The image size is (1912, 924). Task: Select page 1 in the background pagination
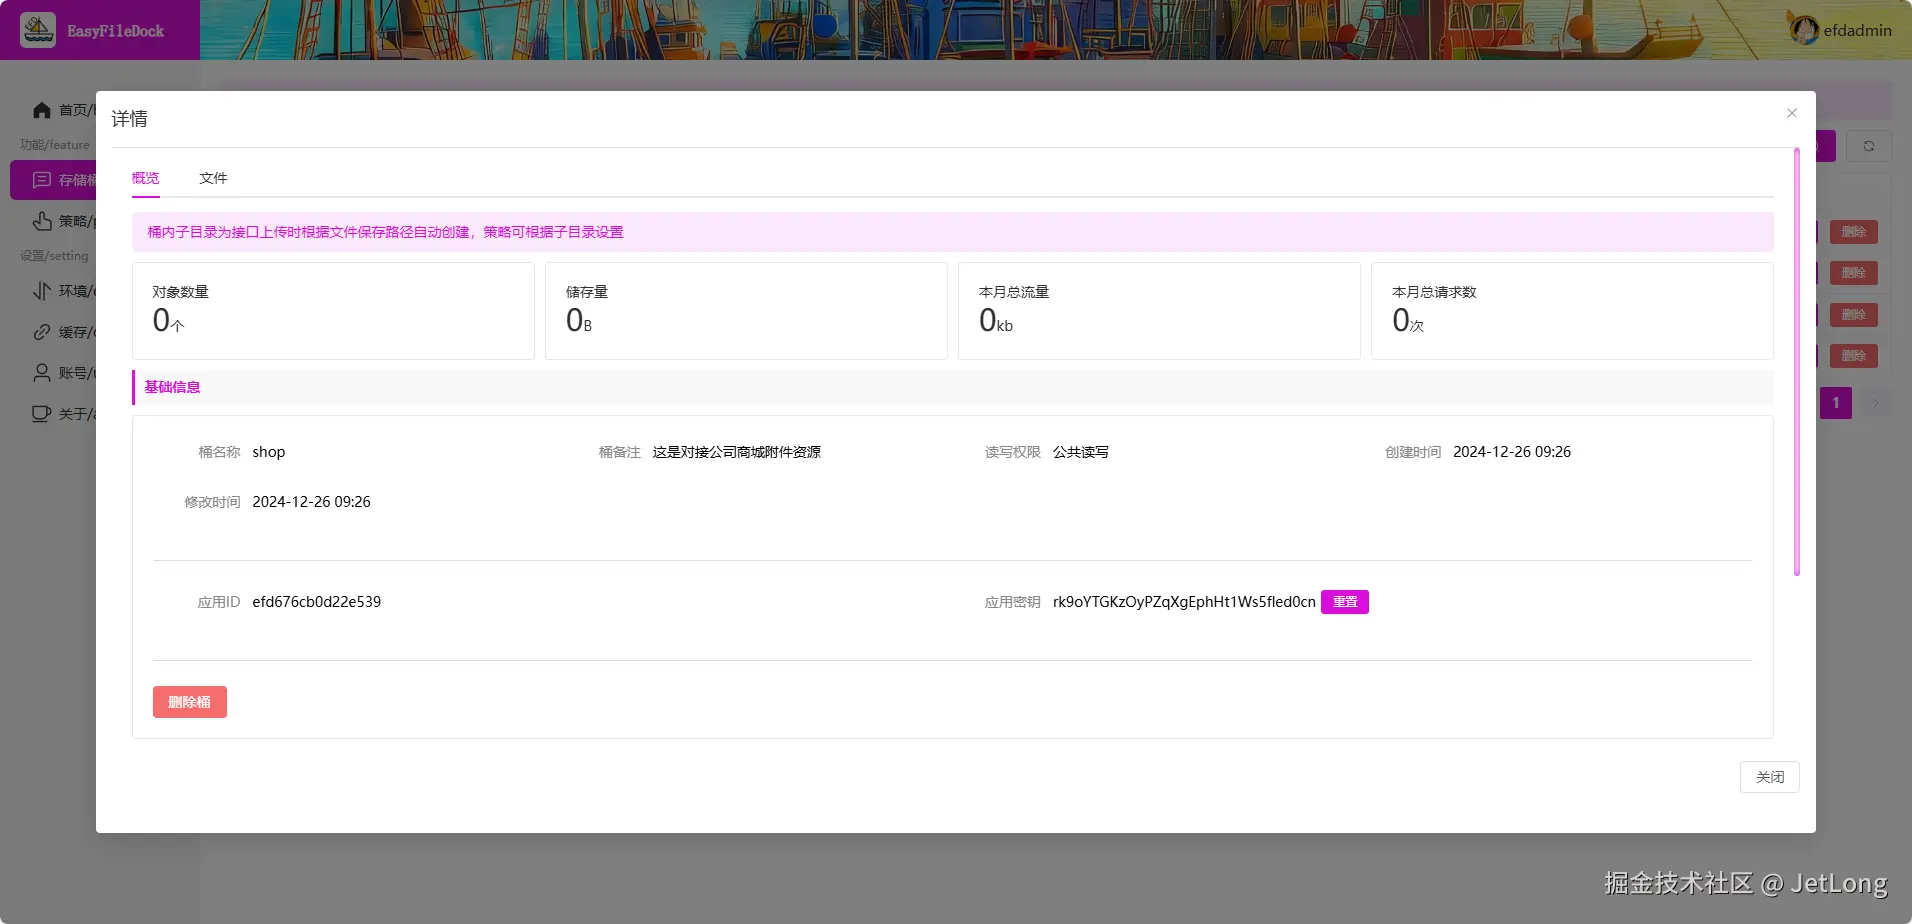pyautogui.click(x=1836, y=403)
